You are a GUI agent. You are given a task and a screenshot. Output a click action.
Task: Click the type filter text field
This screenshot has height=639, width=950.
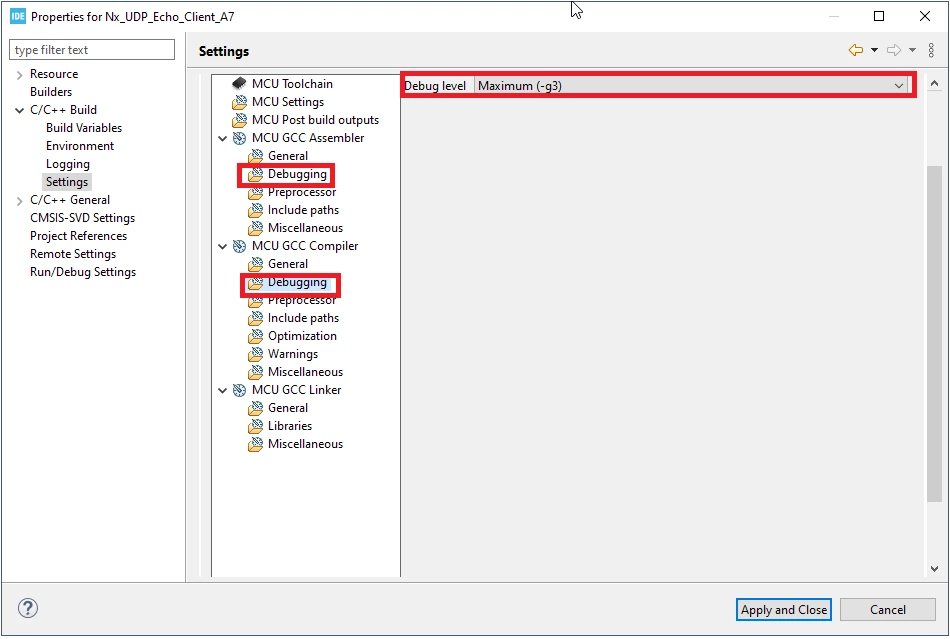coord(92,50)
